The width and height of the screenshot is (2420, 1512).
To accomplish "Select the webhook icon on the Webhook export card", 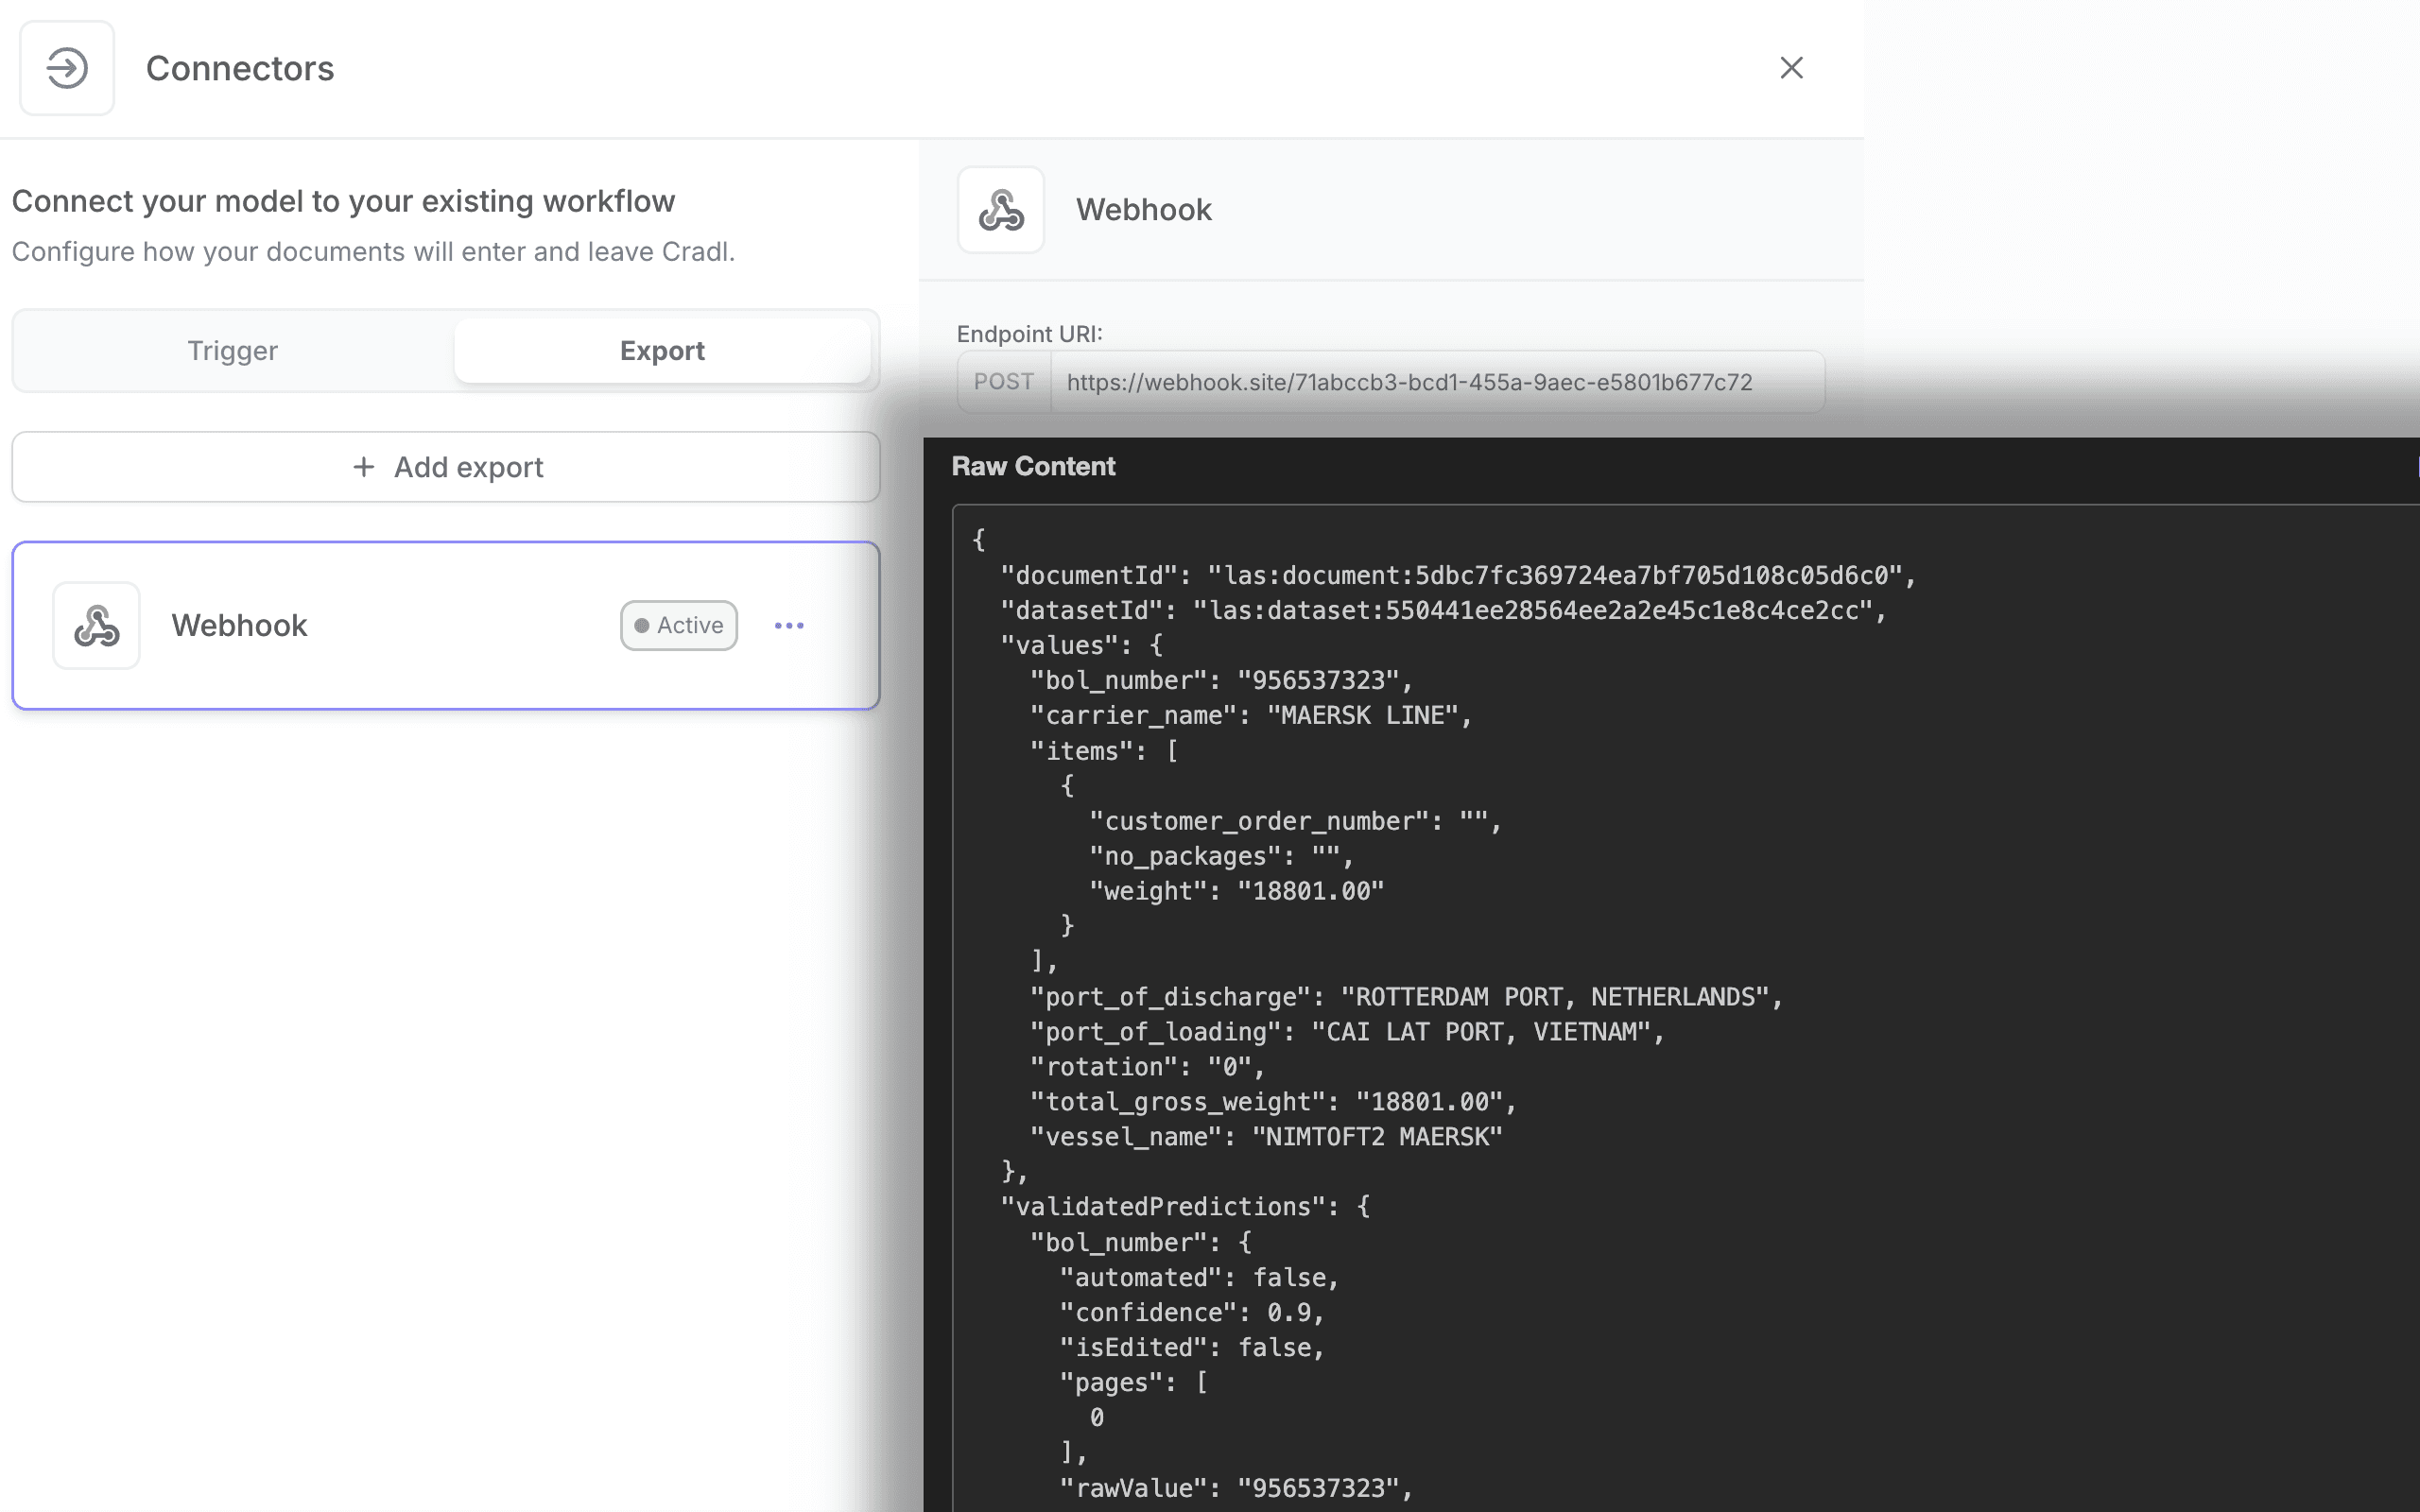I will click(96, 625).
